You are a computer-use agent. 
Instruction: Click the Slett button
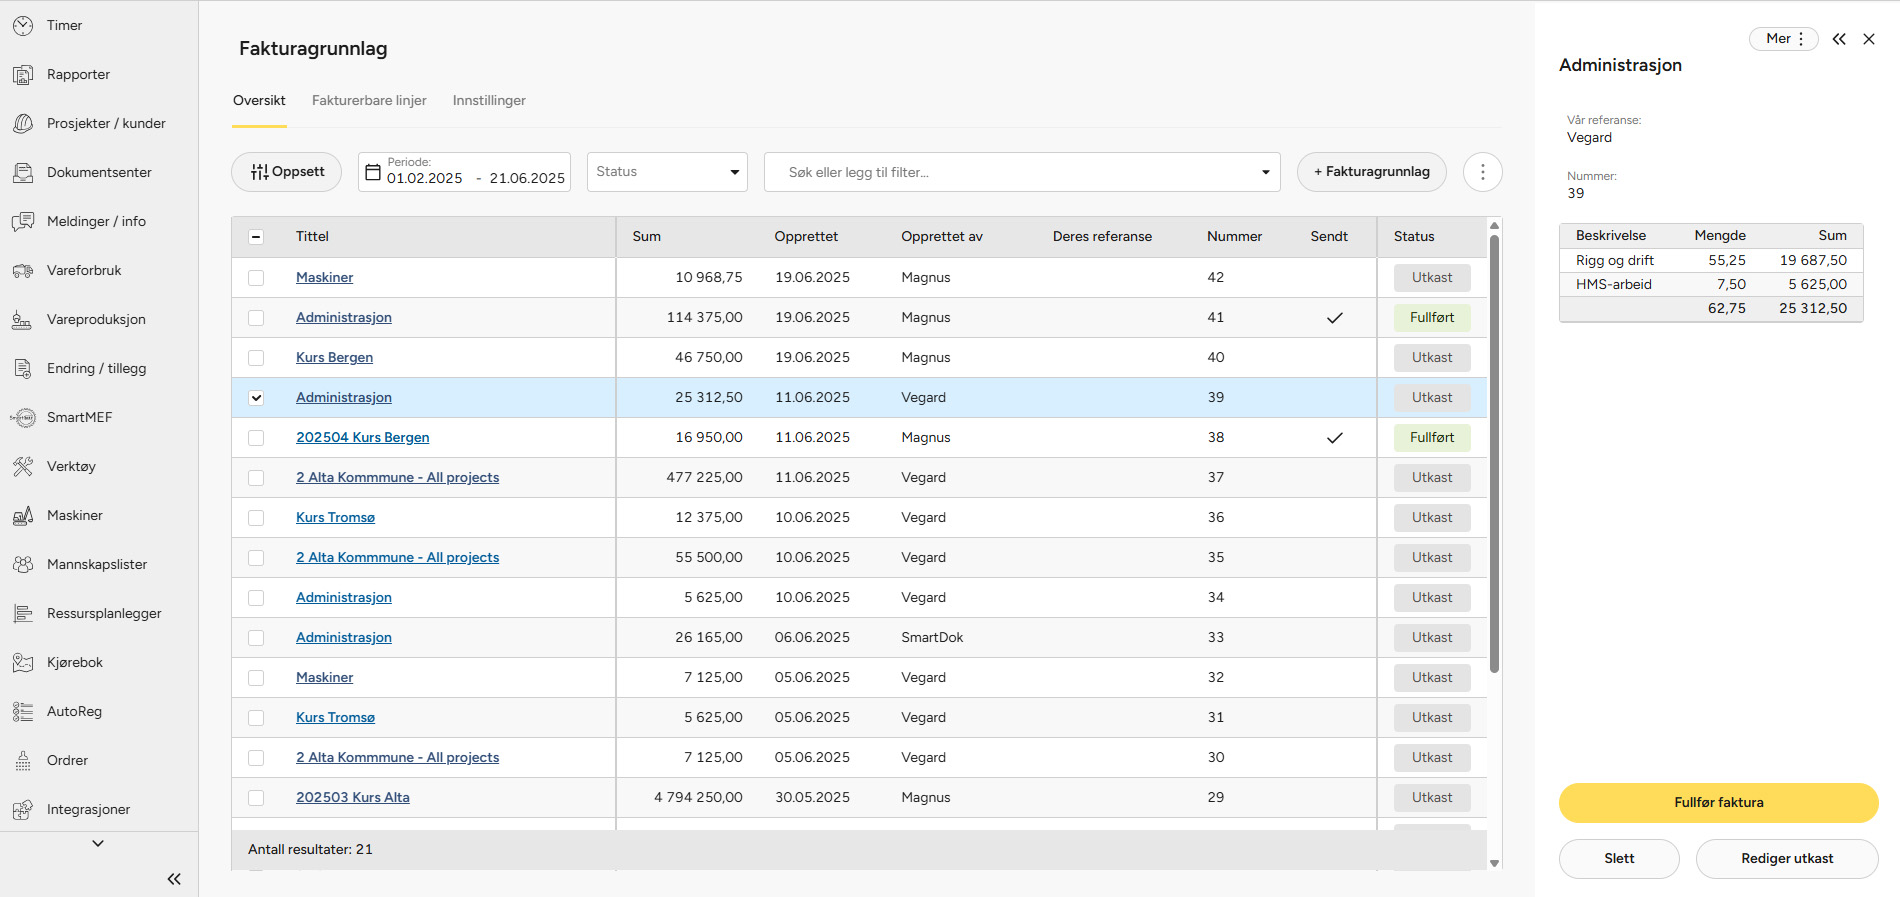coord(1619,858)
